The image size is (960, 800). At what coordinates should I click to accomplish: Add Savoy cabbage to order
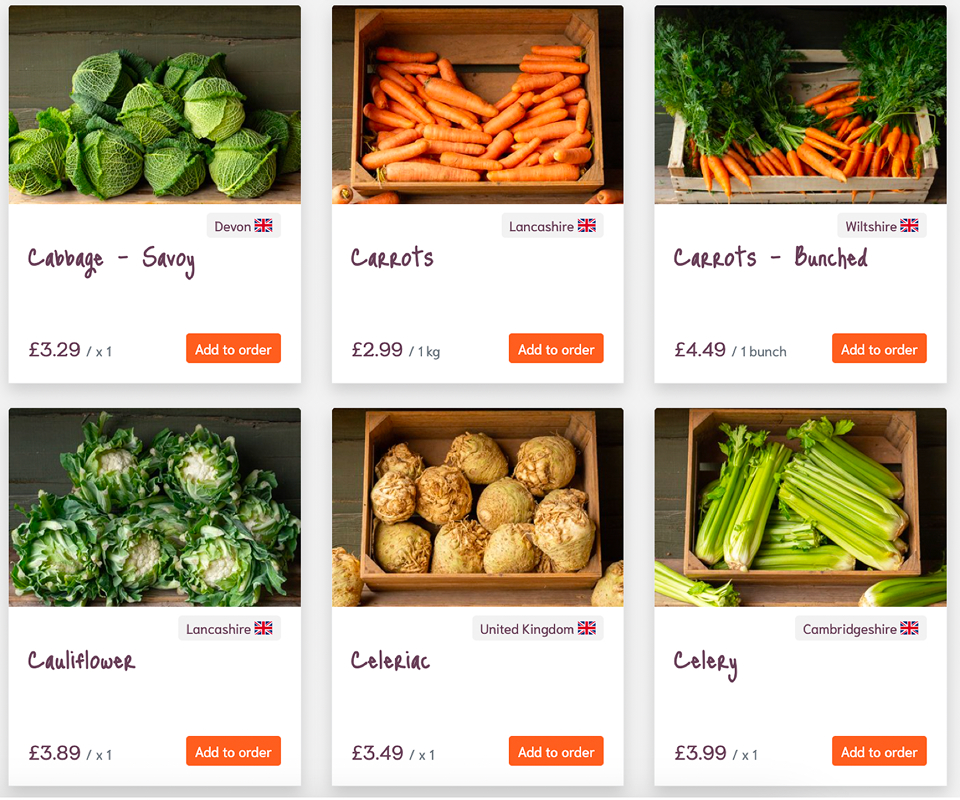(x=233, y=349)
